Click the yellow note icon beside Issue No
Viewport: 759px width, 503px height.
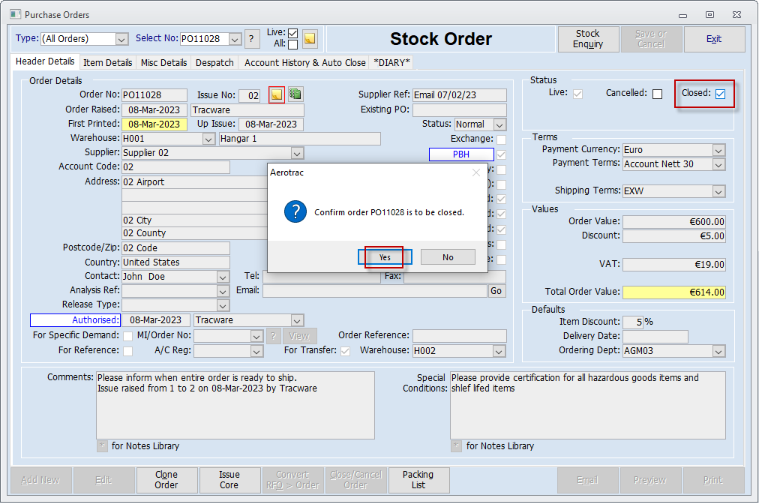[276, 95]
